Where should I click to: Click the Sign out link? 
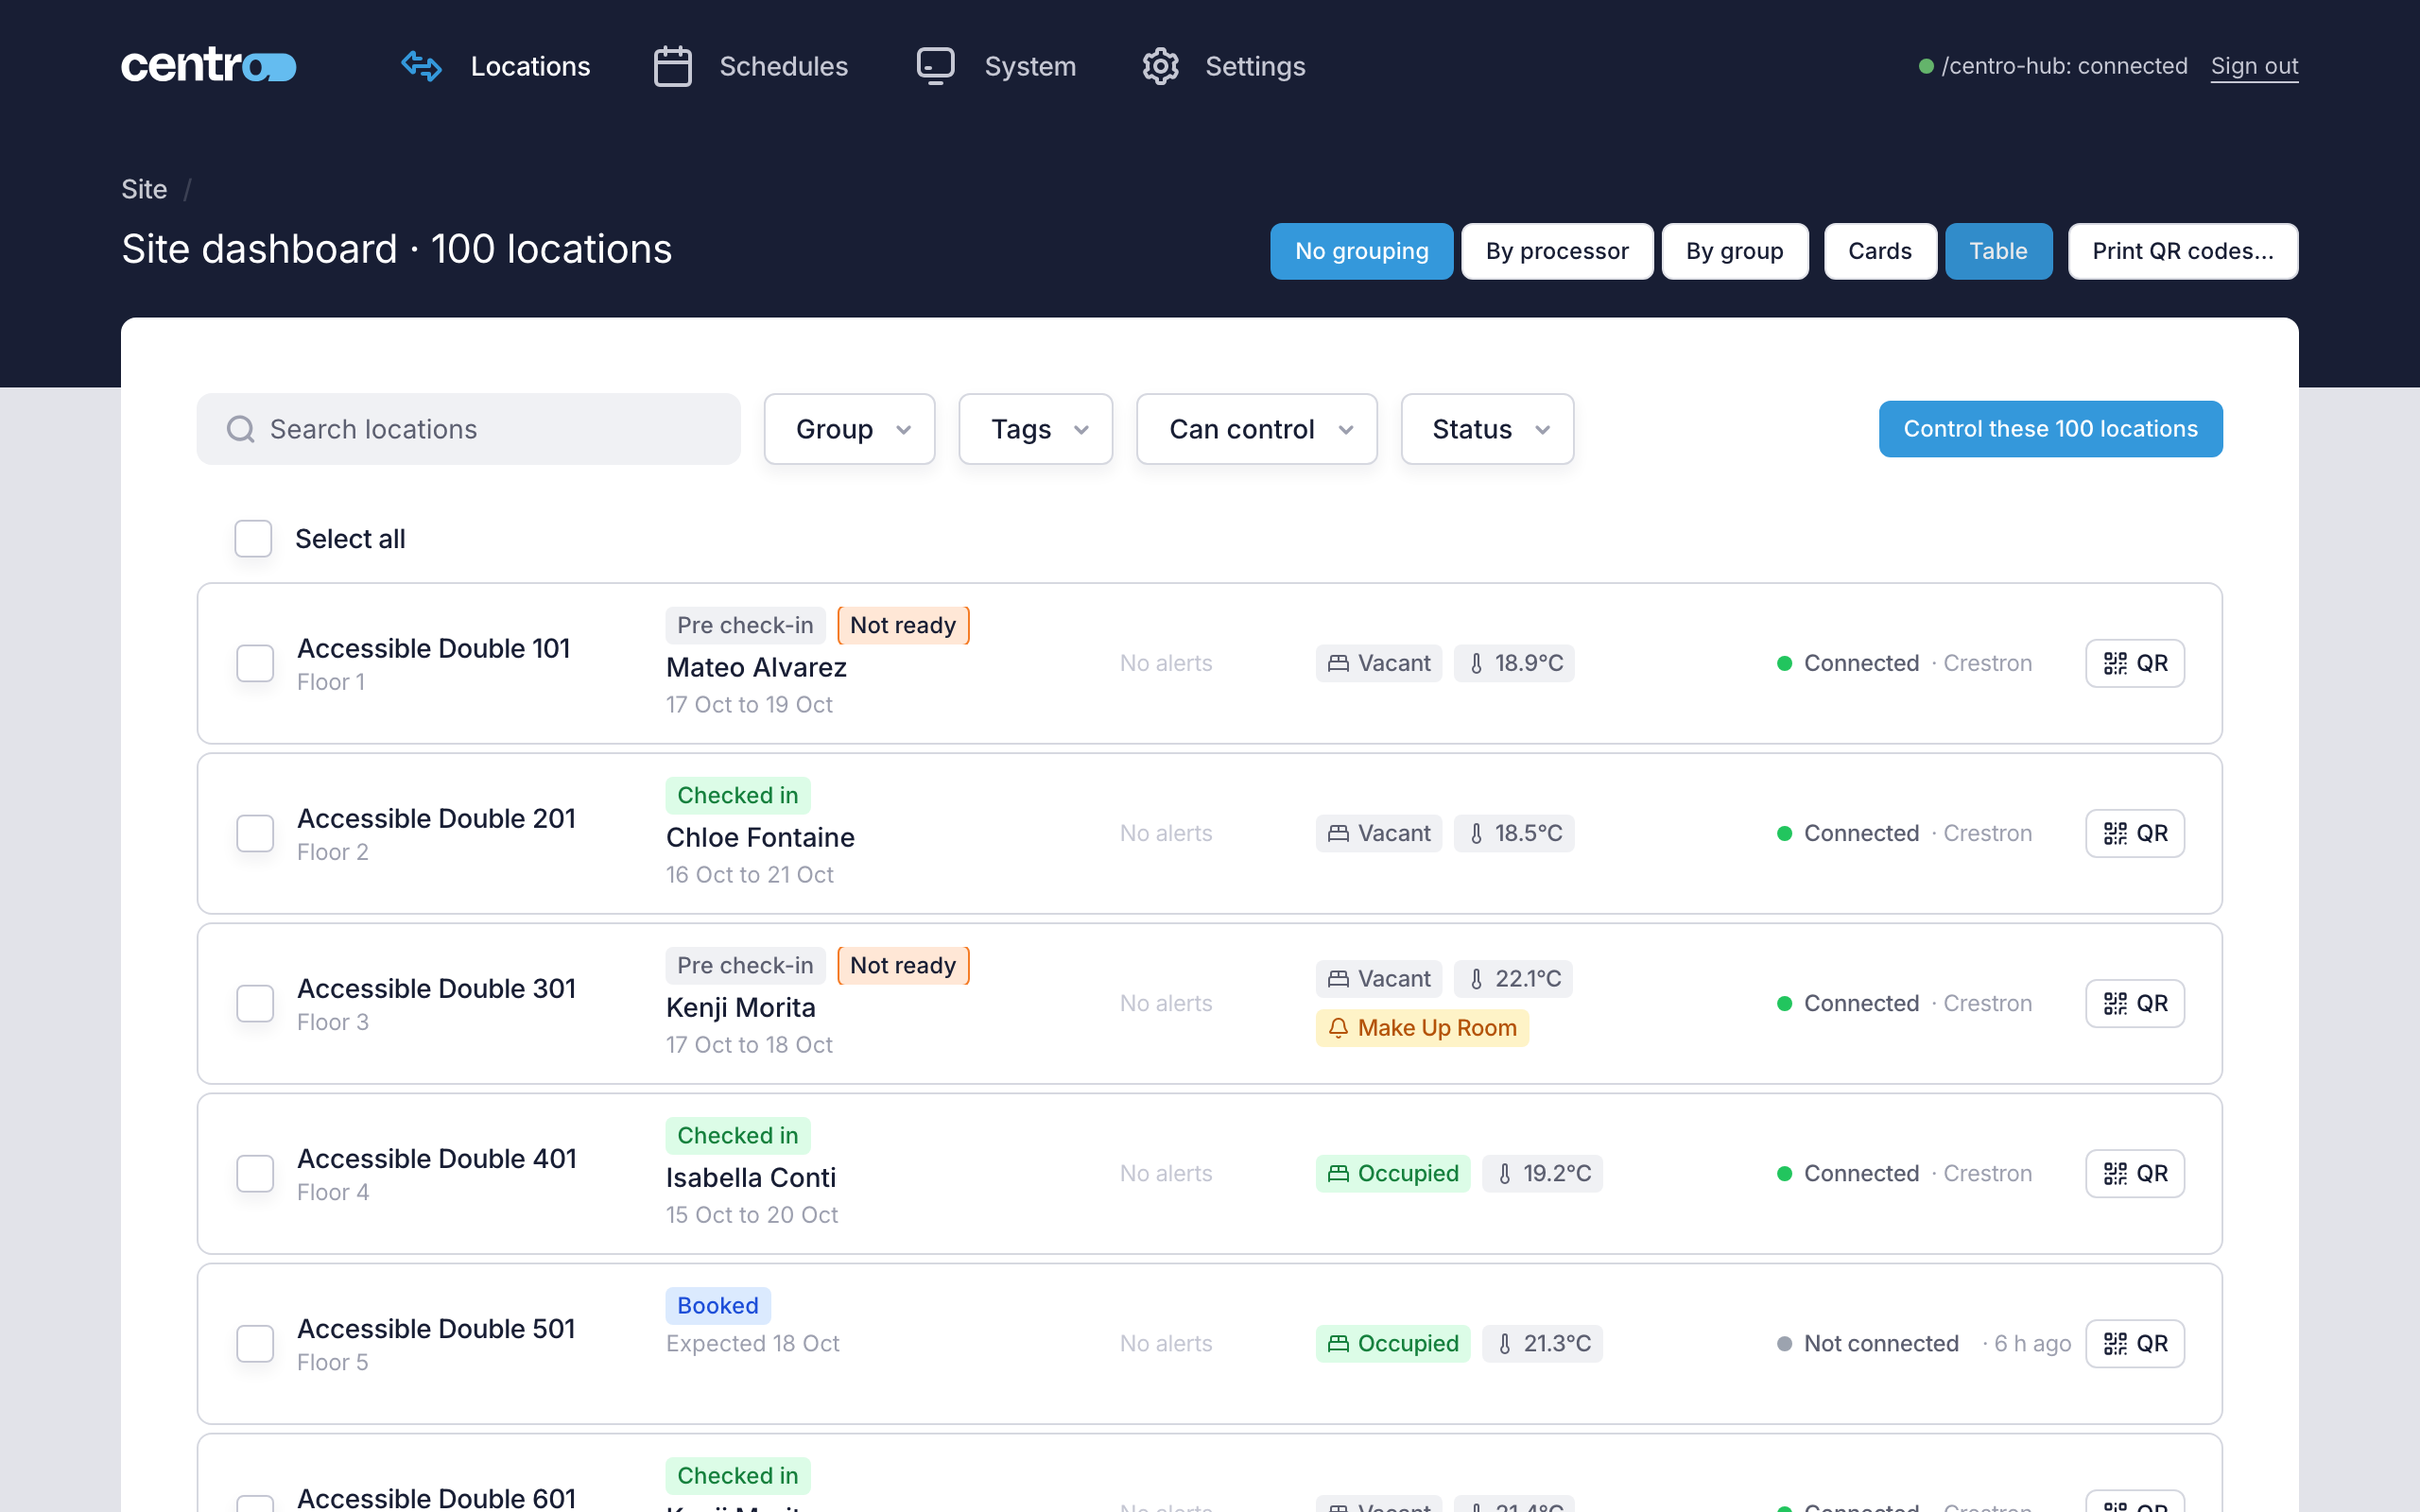2254,66
